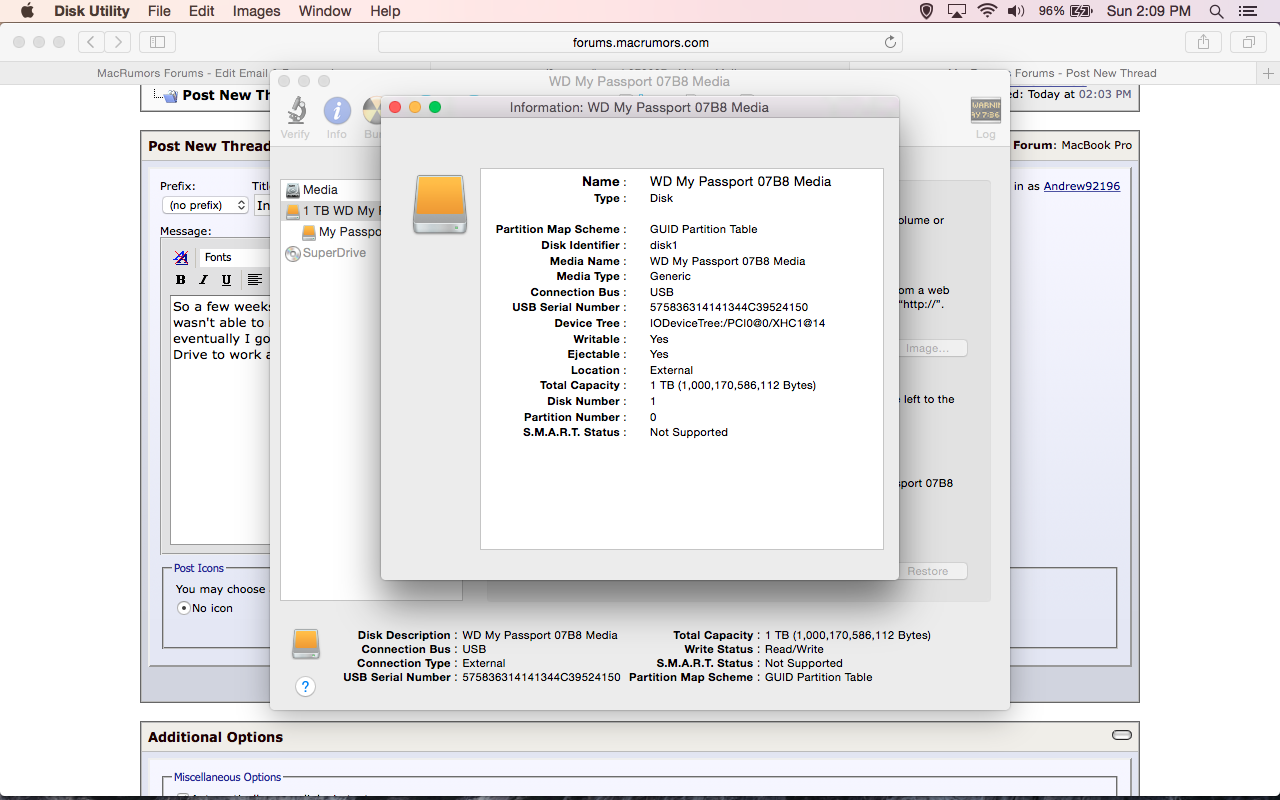
Task: Open the Prefix dropdown showing (no prefix)
Action: coord(205,205)
